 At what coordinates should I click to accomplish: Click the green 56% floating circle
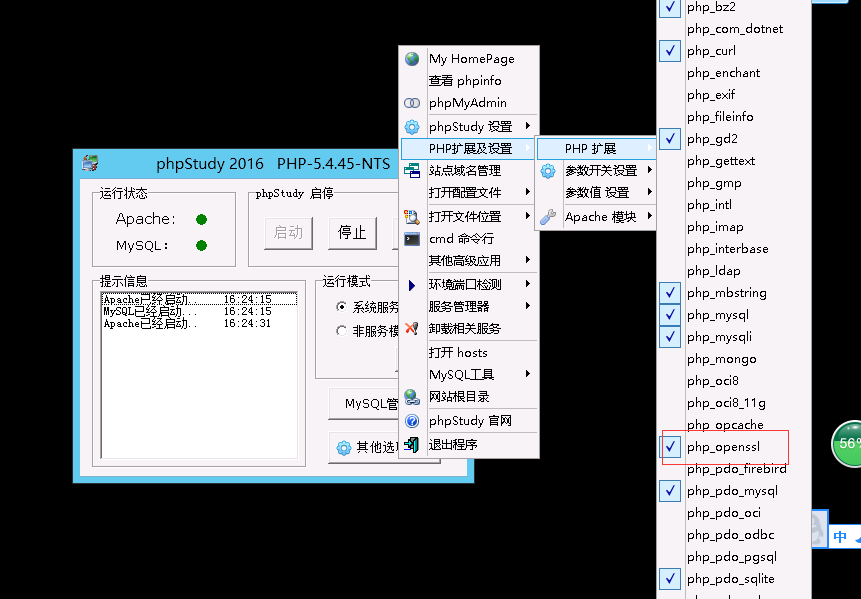click(847, 444)
